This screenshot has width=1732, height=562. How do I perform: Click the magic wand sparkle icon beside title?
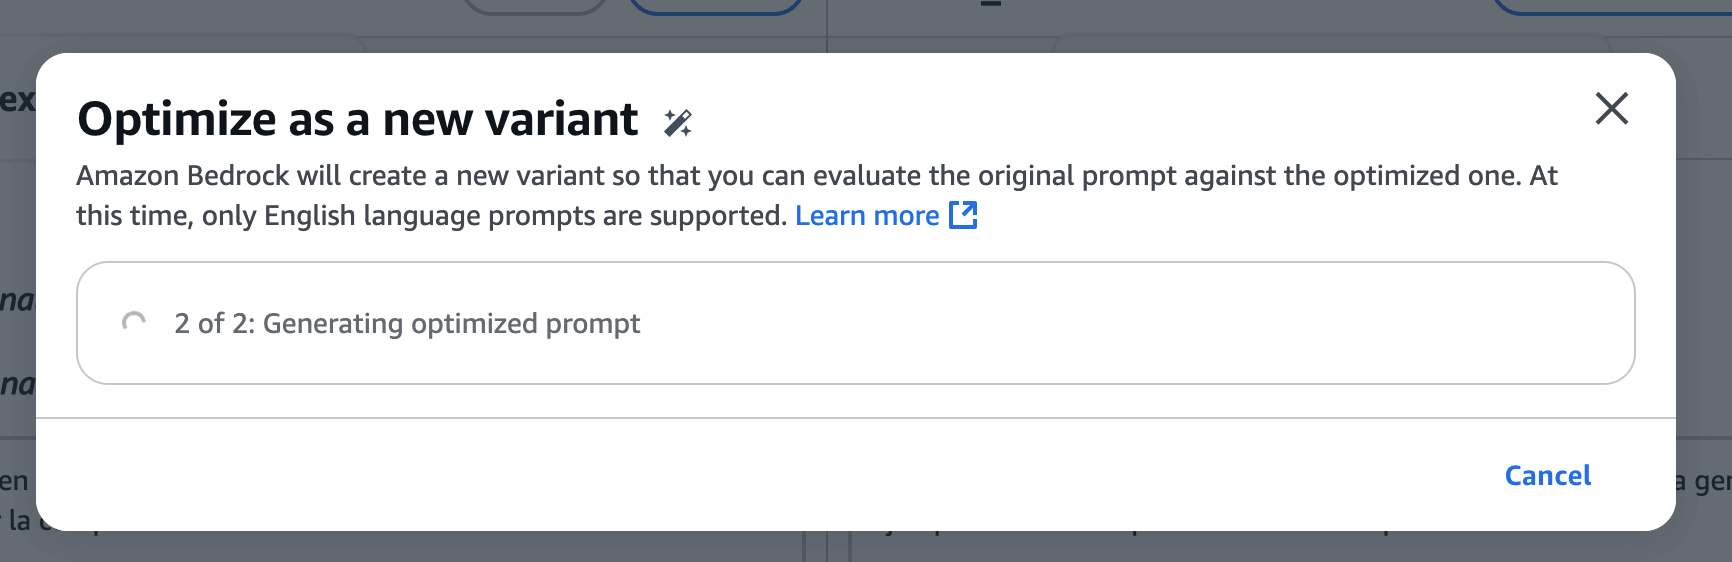click(x=678, y=122)
